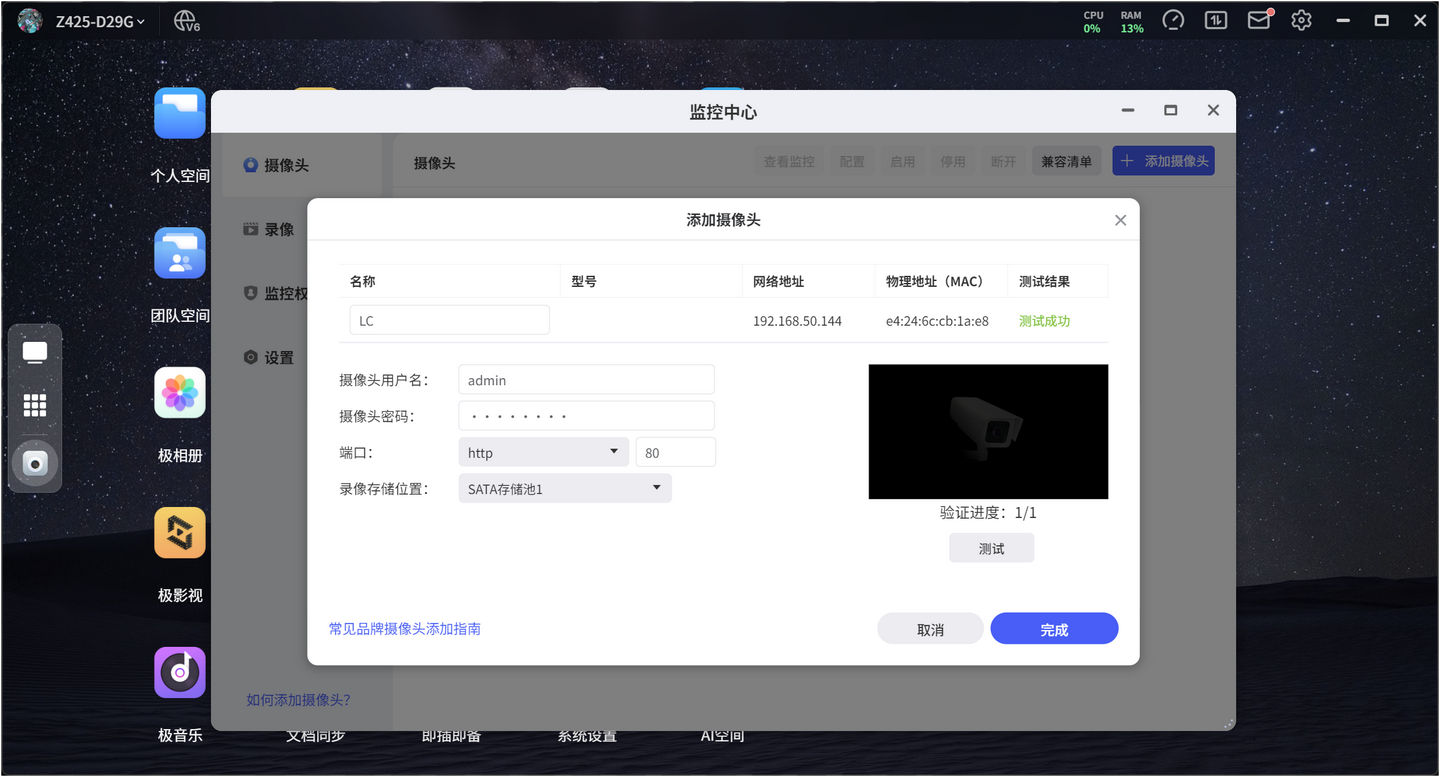Click the 配置 toolbar button
Image resolution: width=1440 pixels, height=777 pixels.
coord(852,161)
